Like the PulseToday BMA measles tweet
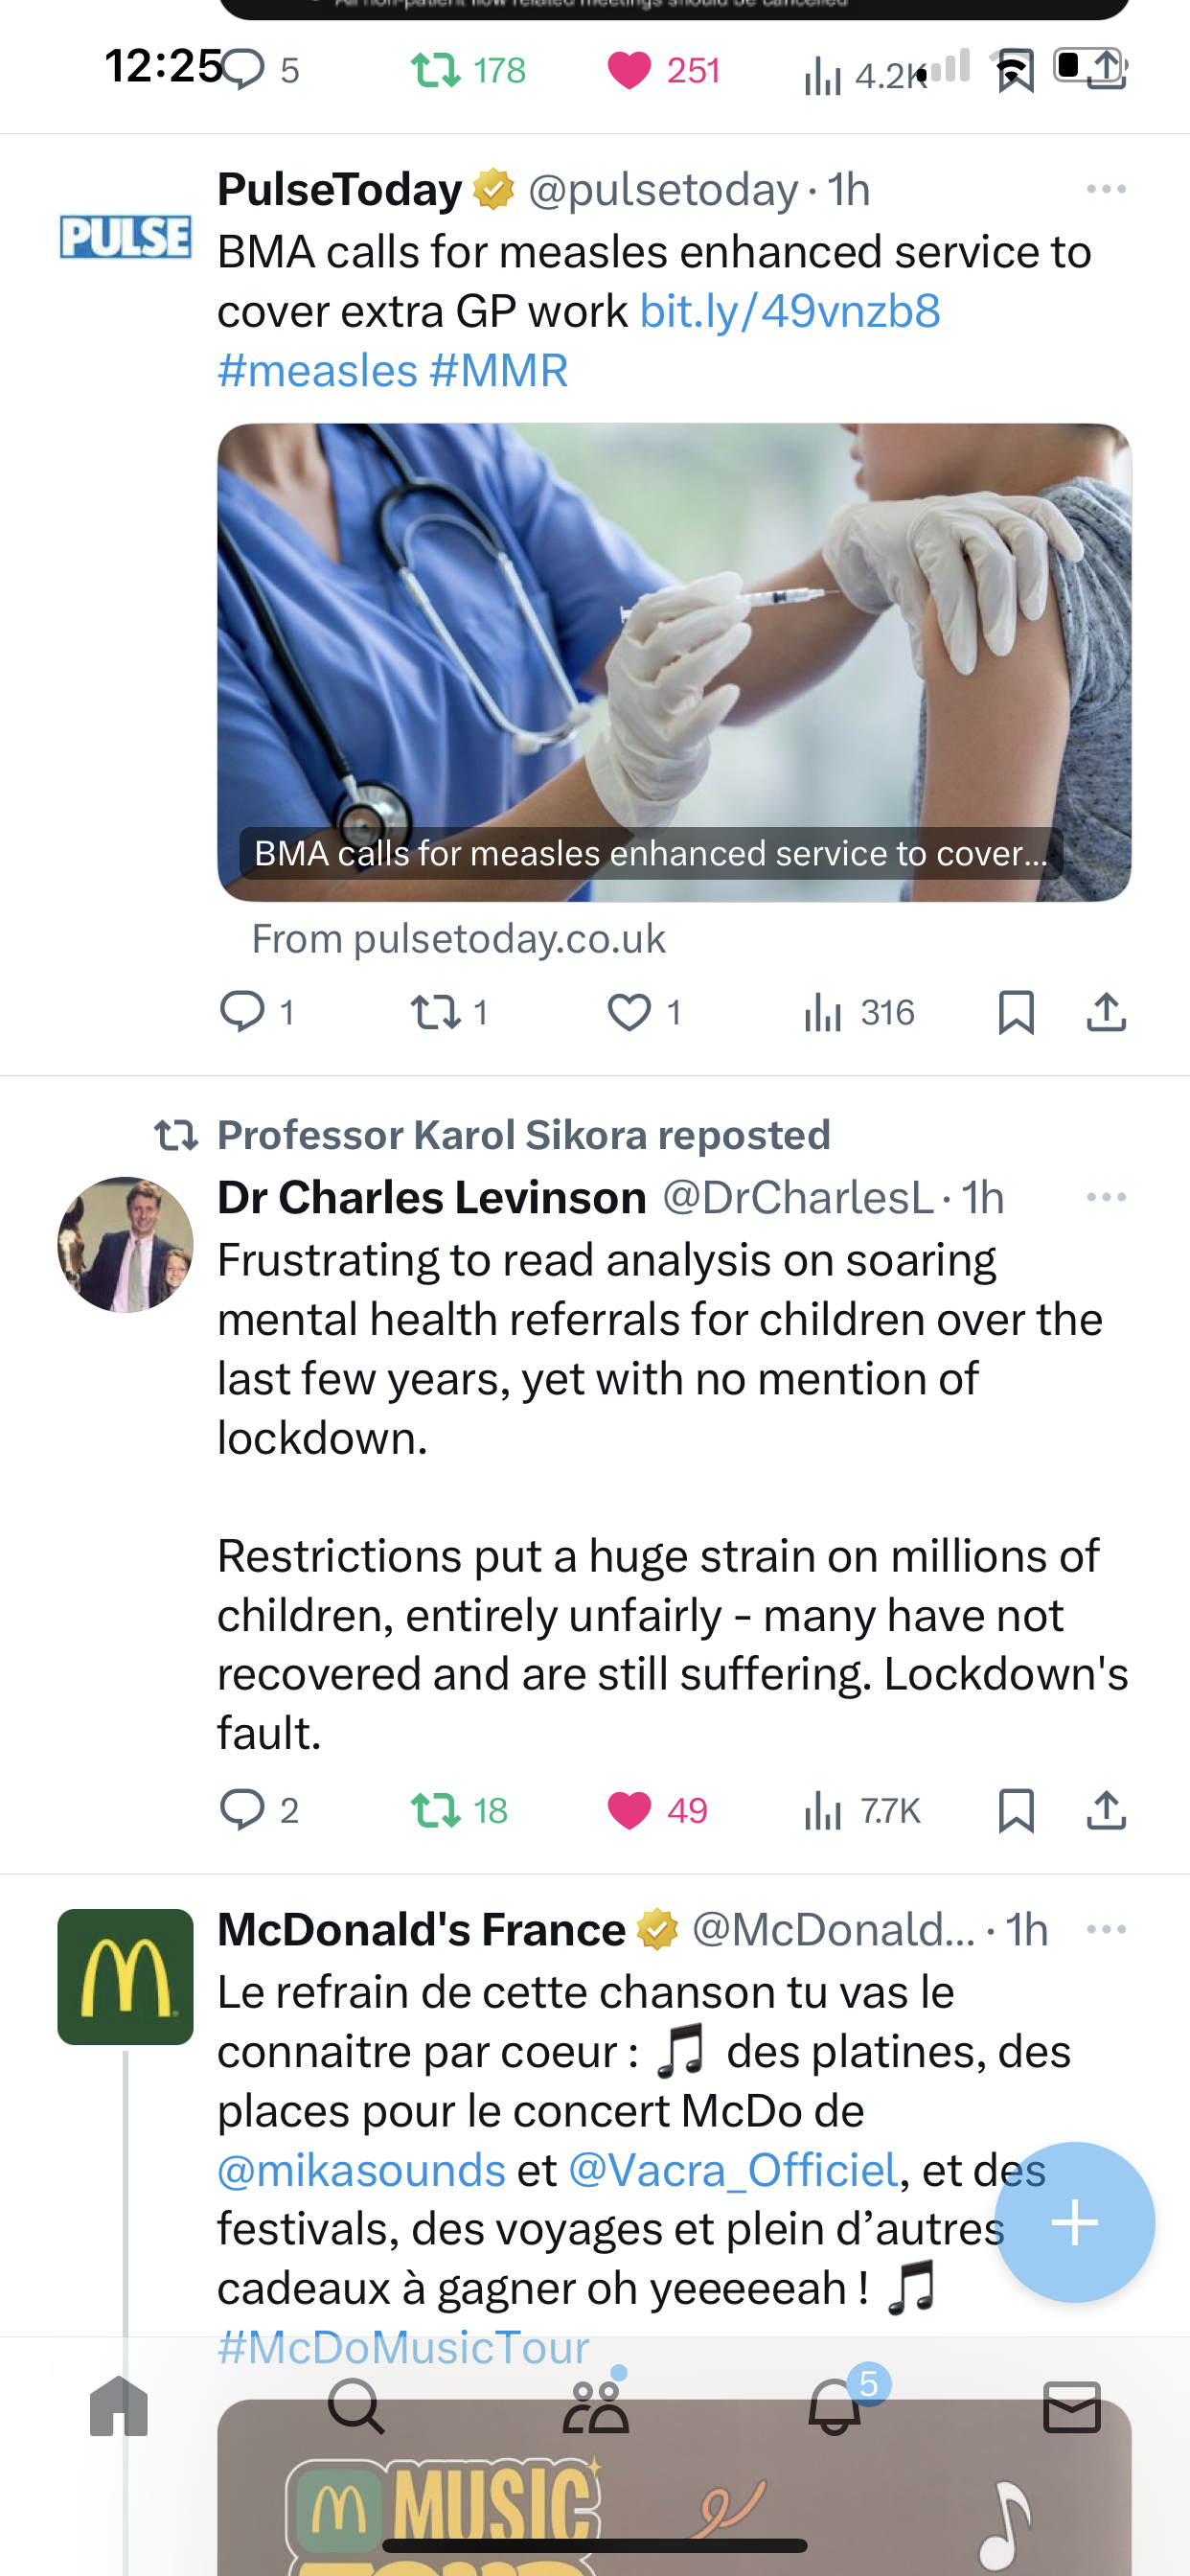Viewport: 1190px width, 2576px height. [644, 1012]
